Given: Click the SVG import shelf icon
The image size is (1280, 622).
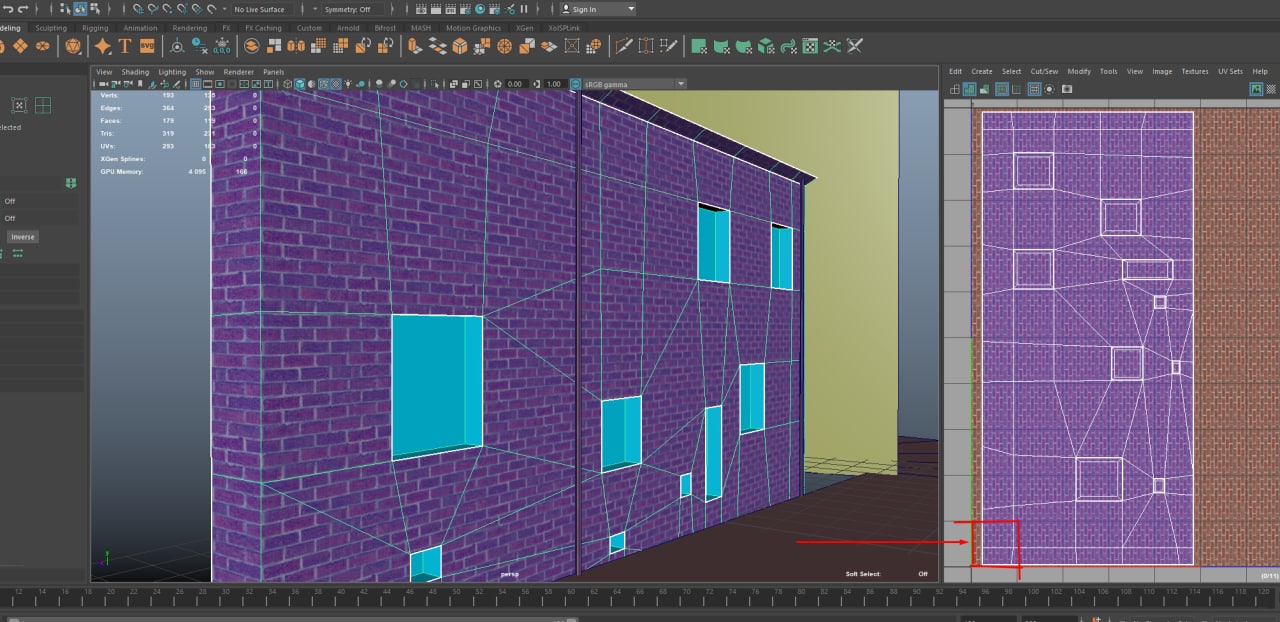Looking at the screenshot, I should tap(147, 46).
